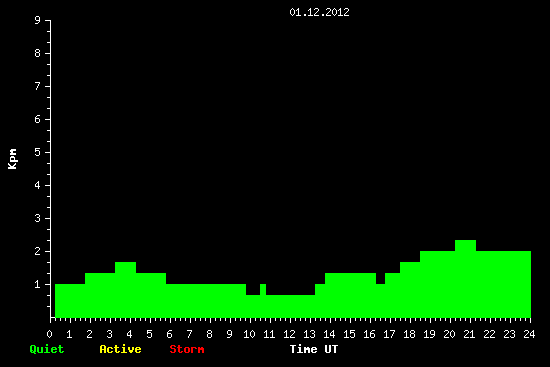Screen dimensions: 550x367
Task: Click the Time UT axis title
Action: [314, 349]
